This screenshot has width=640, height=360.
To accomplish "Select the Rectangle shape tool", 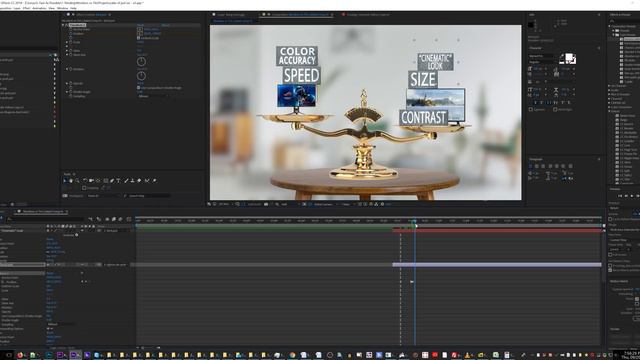I will coord(106,180).
